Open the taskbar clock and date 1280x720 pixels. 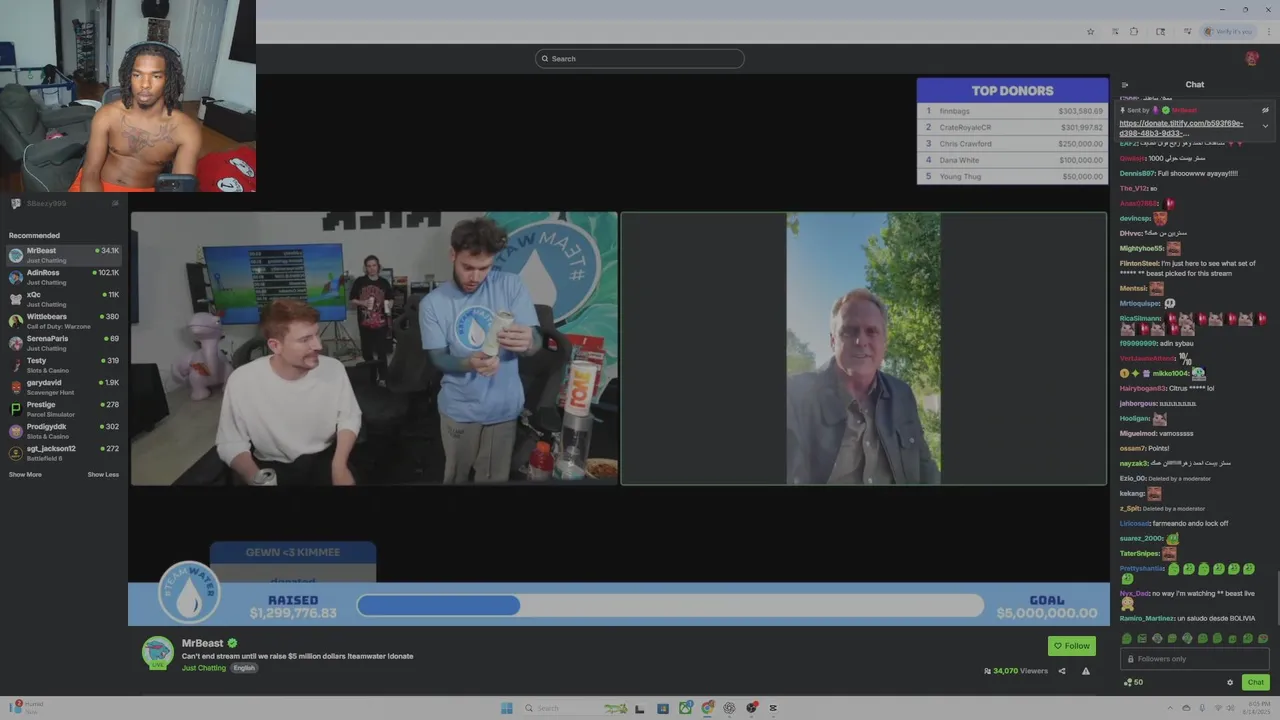(x=1256, y=708)
